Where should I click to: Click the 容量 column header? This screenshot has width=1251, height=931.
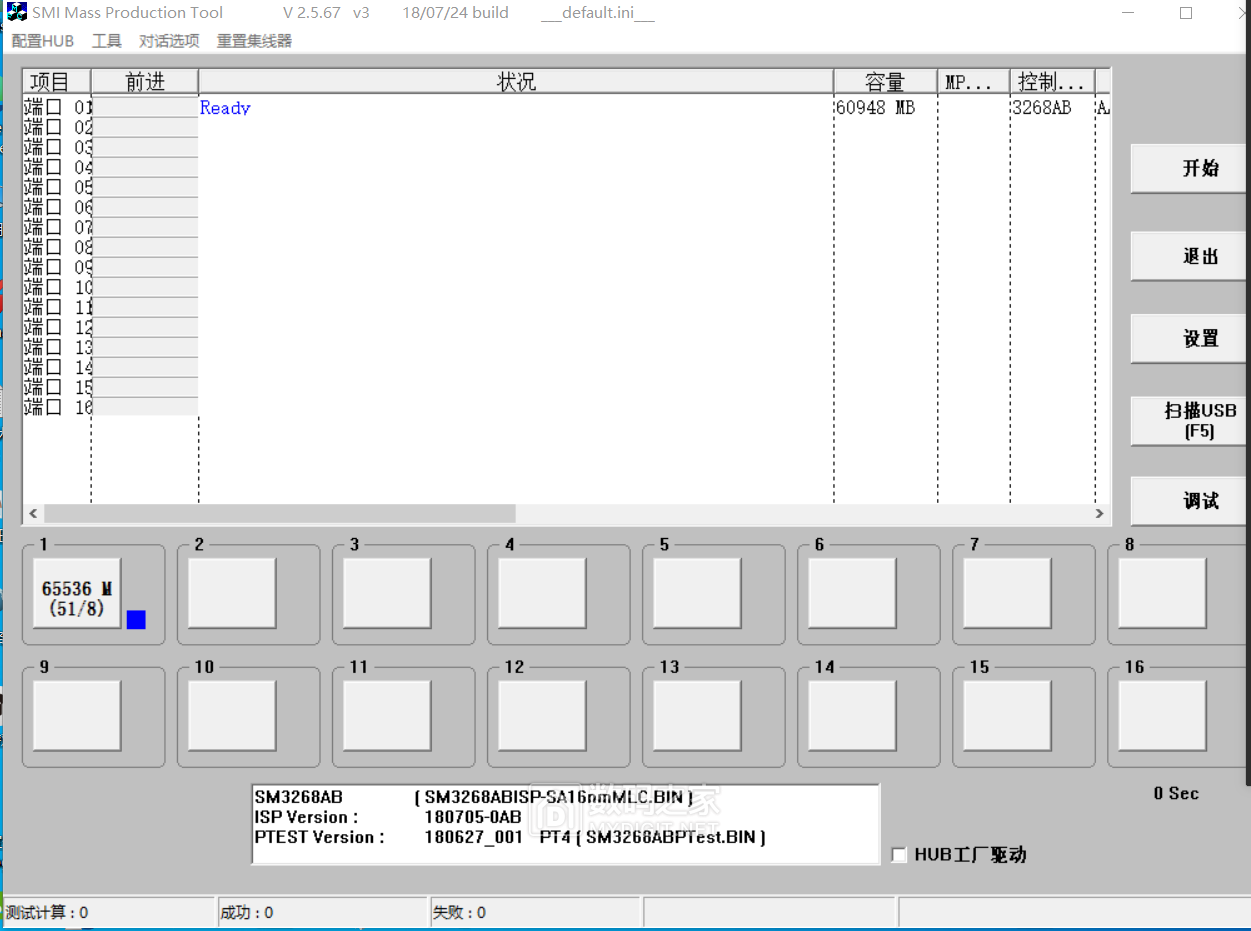885,82
